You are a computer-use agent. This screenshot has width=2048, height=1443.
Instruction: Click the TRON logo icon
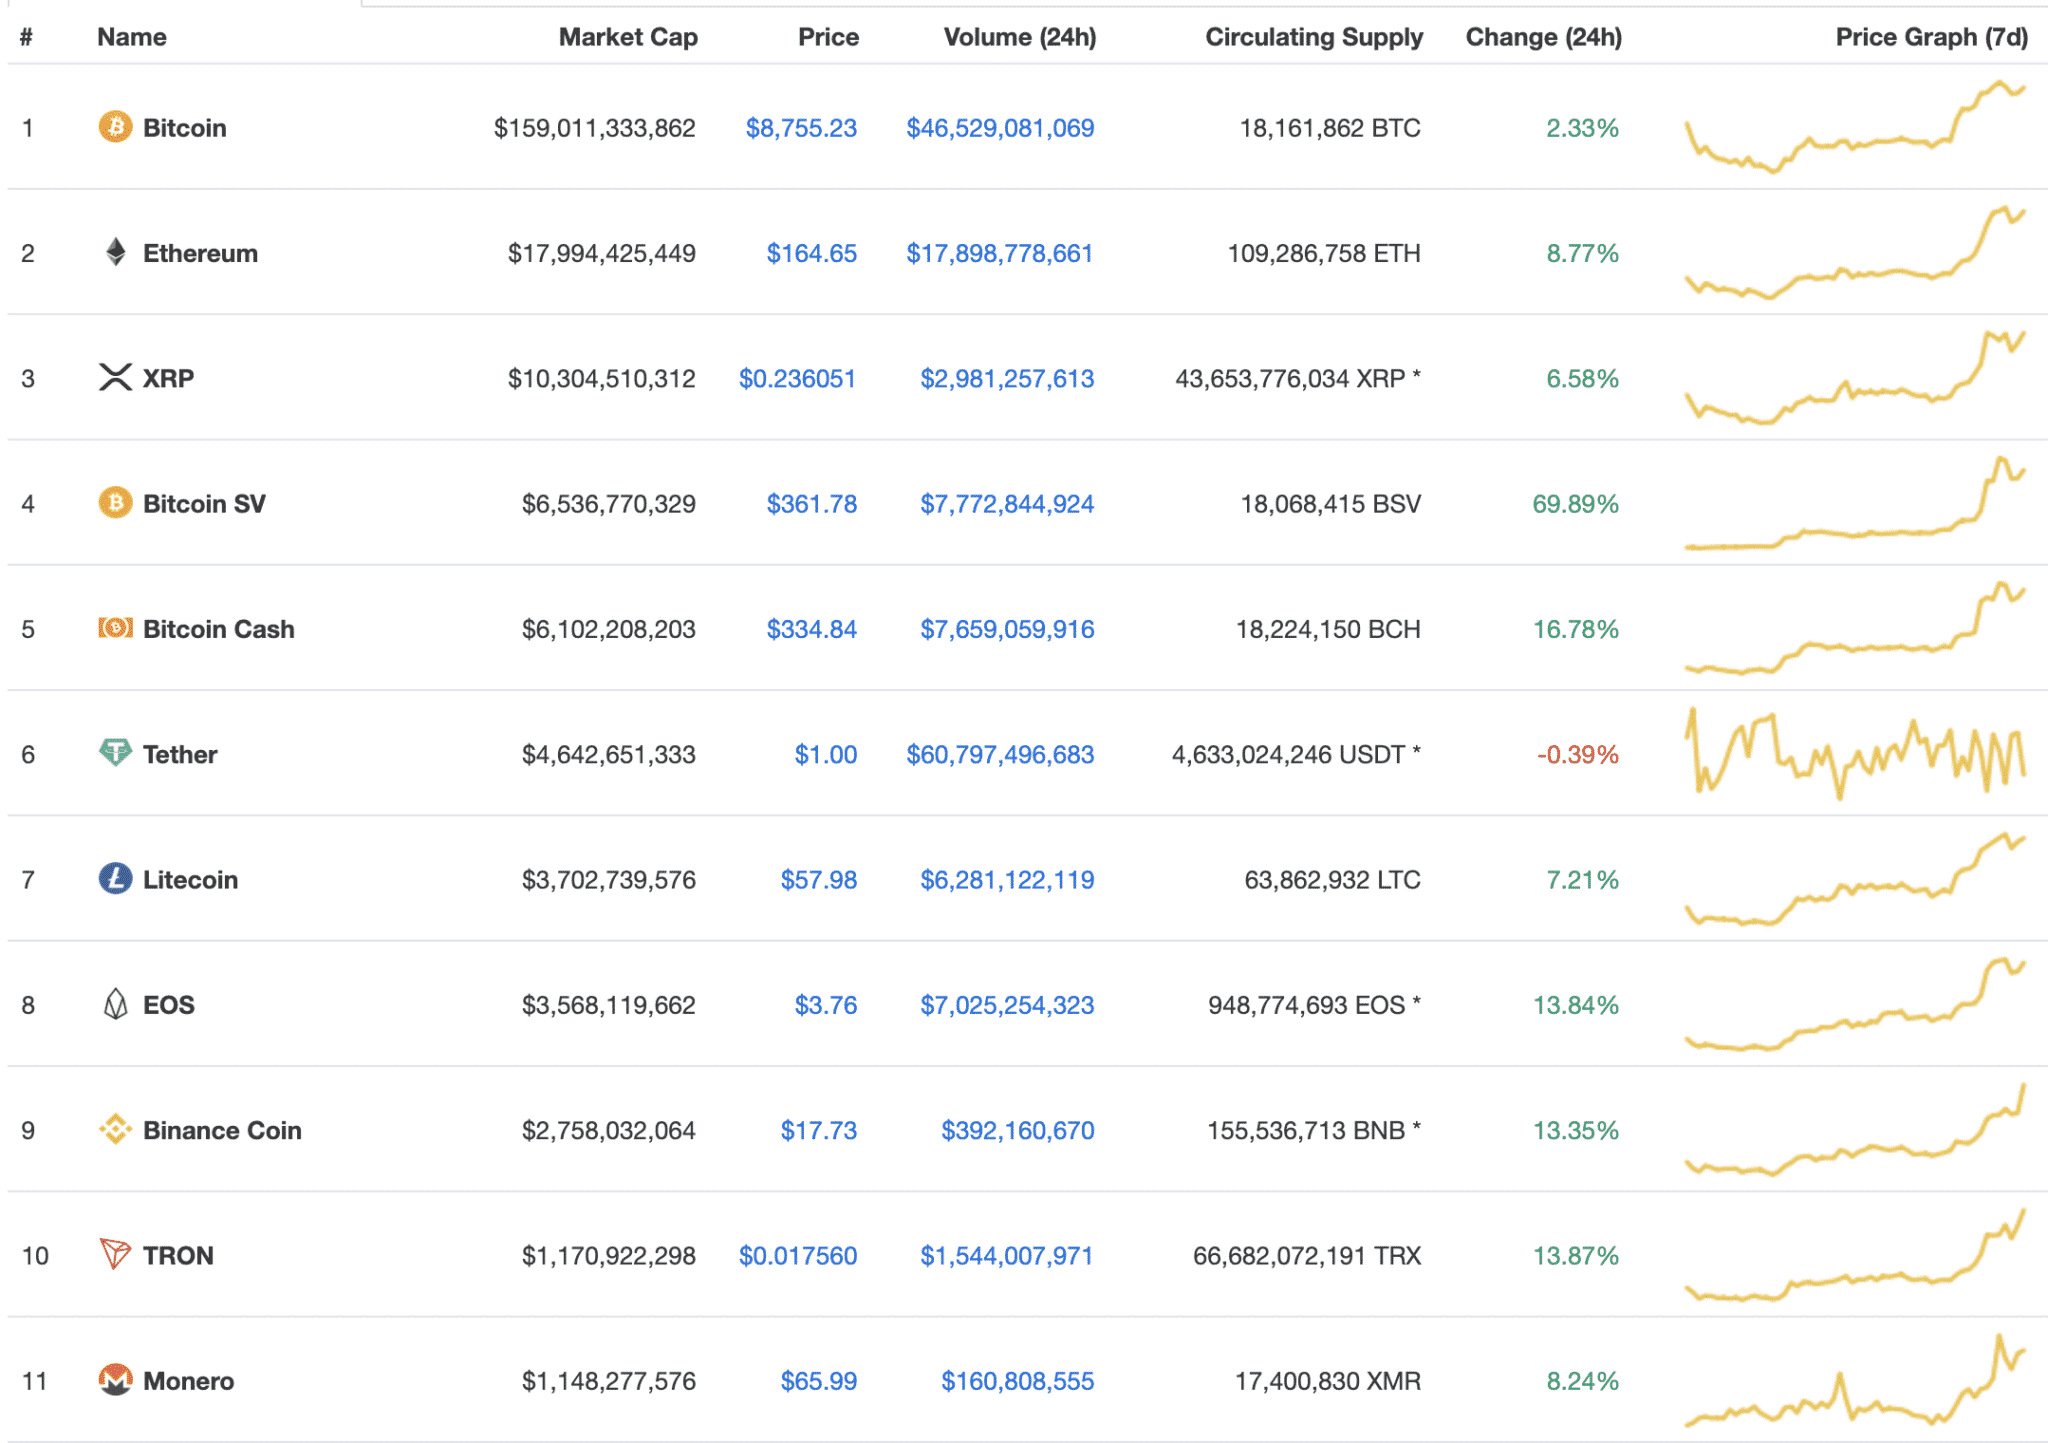tap(115, 1254)
